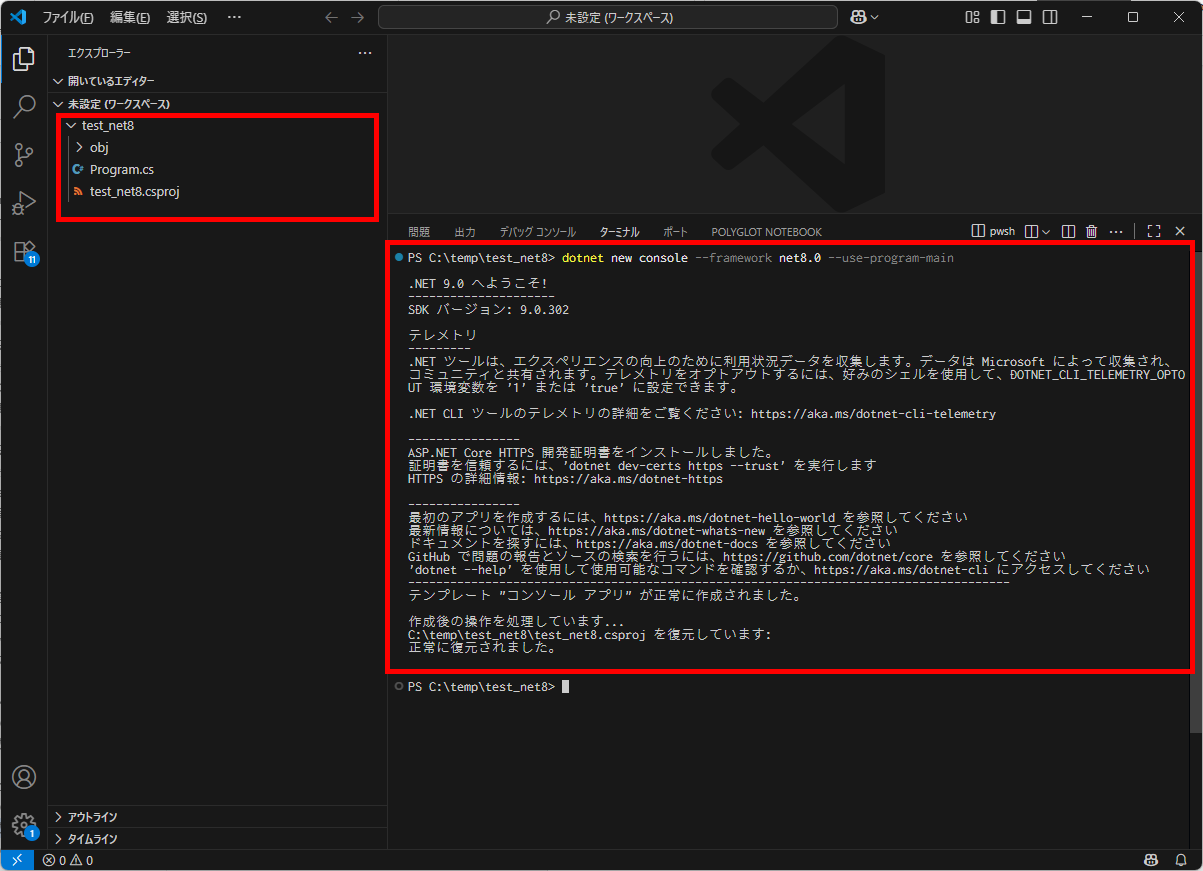Screen dimensions: 1203x871
Task: Kill terminal with the trash icon
Action: pyautogui.click(x=1092, y=231)
